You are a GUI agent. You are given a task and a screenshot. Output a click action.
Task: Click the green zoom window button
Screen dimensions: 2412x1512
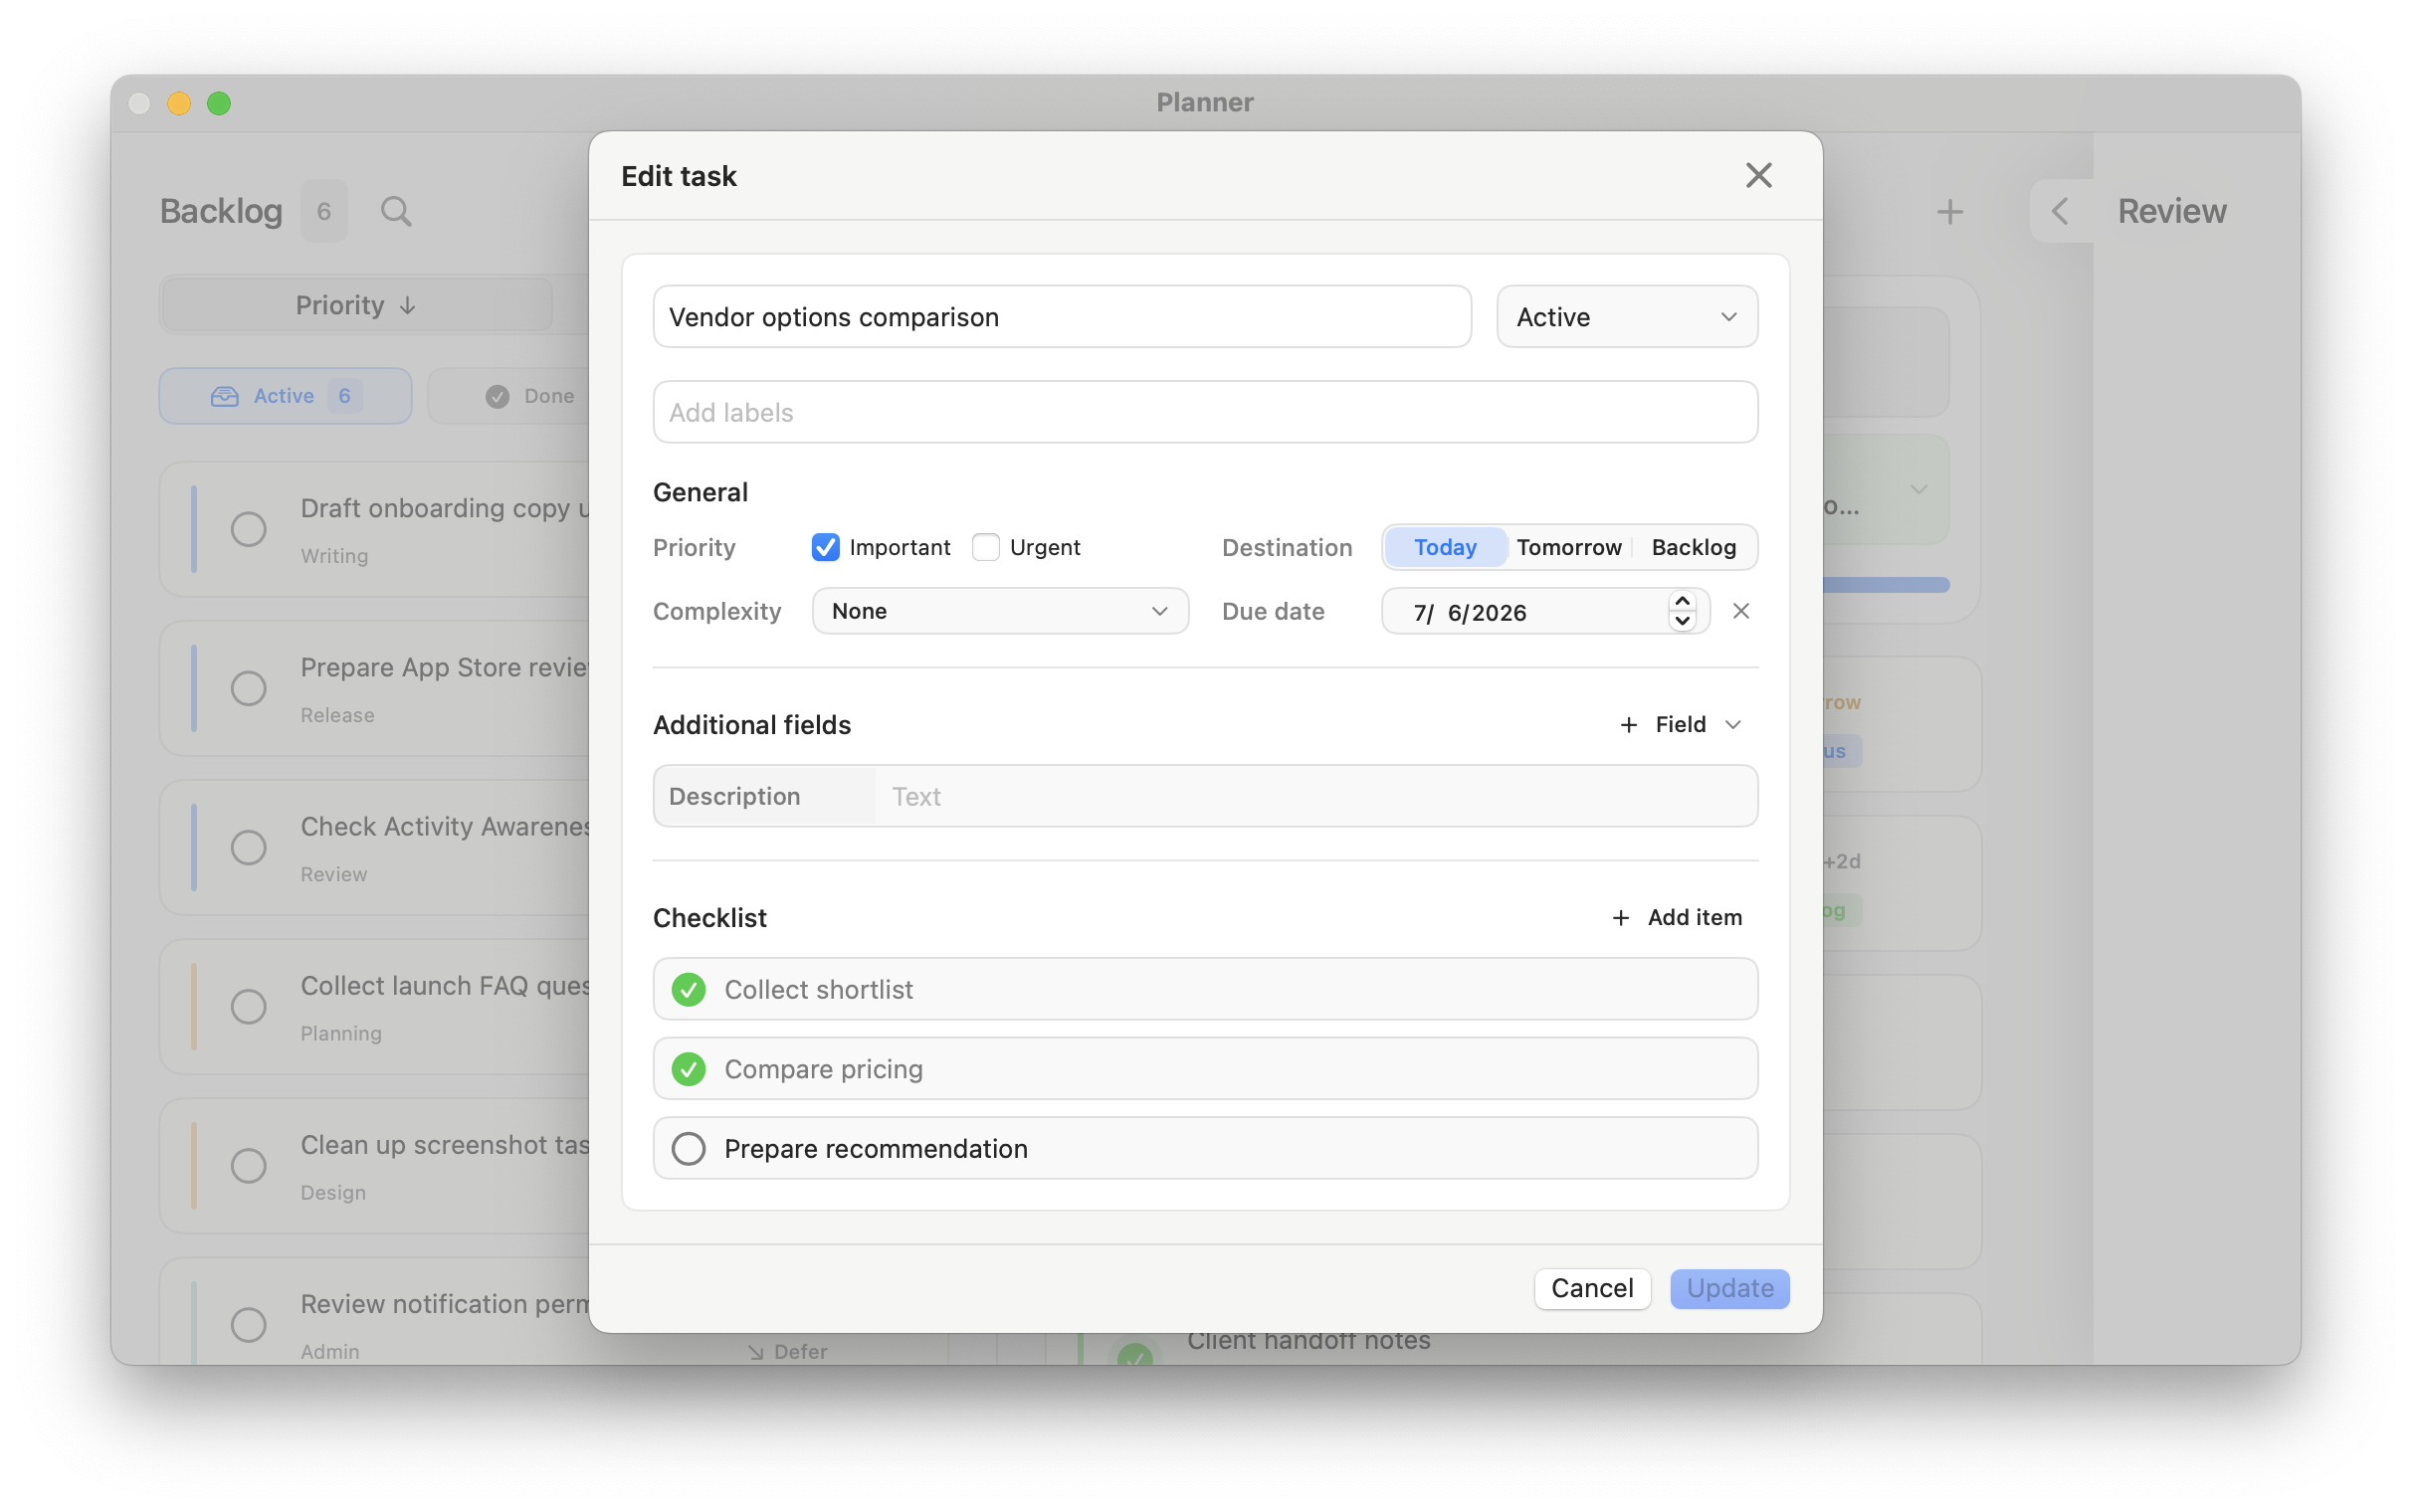[x=219, y=103]
